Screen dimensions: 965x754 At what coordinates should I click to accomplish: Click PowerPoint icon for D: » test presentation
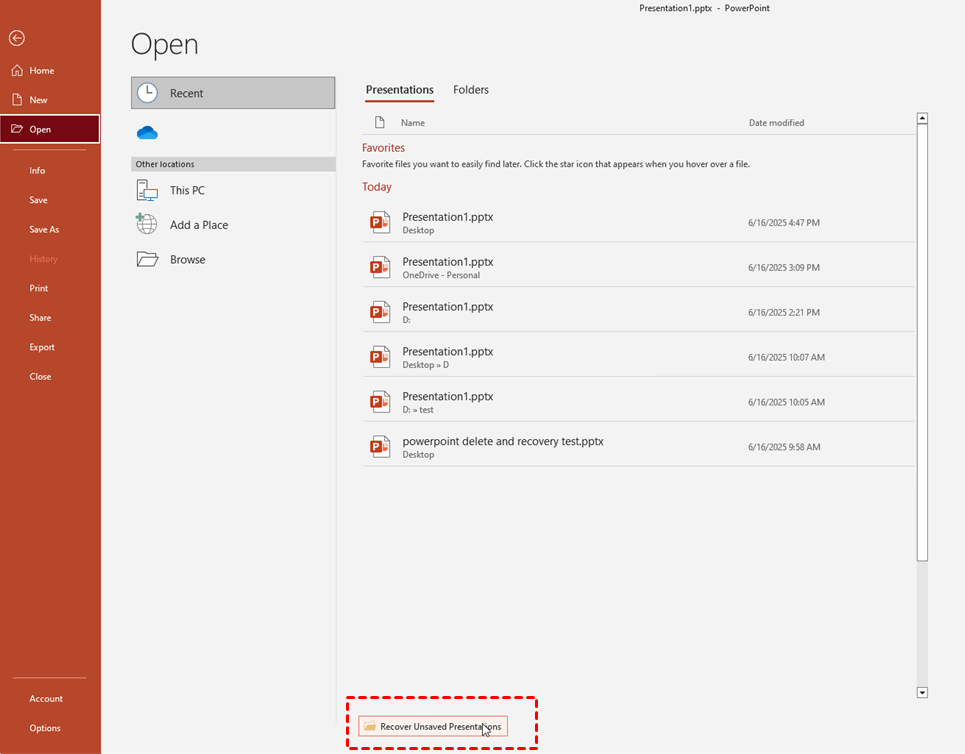(380, 402)
